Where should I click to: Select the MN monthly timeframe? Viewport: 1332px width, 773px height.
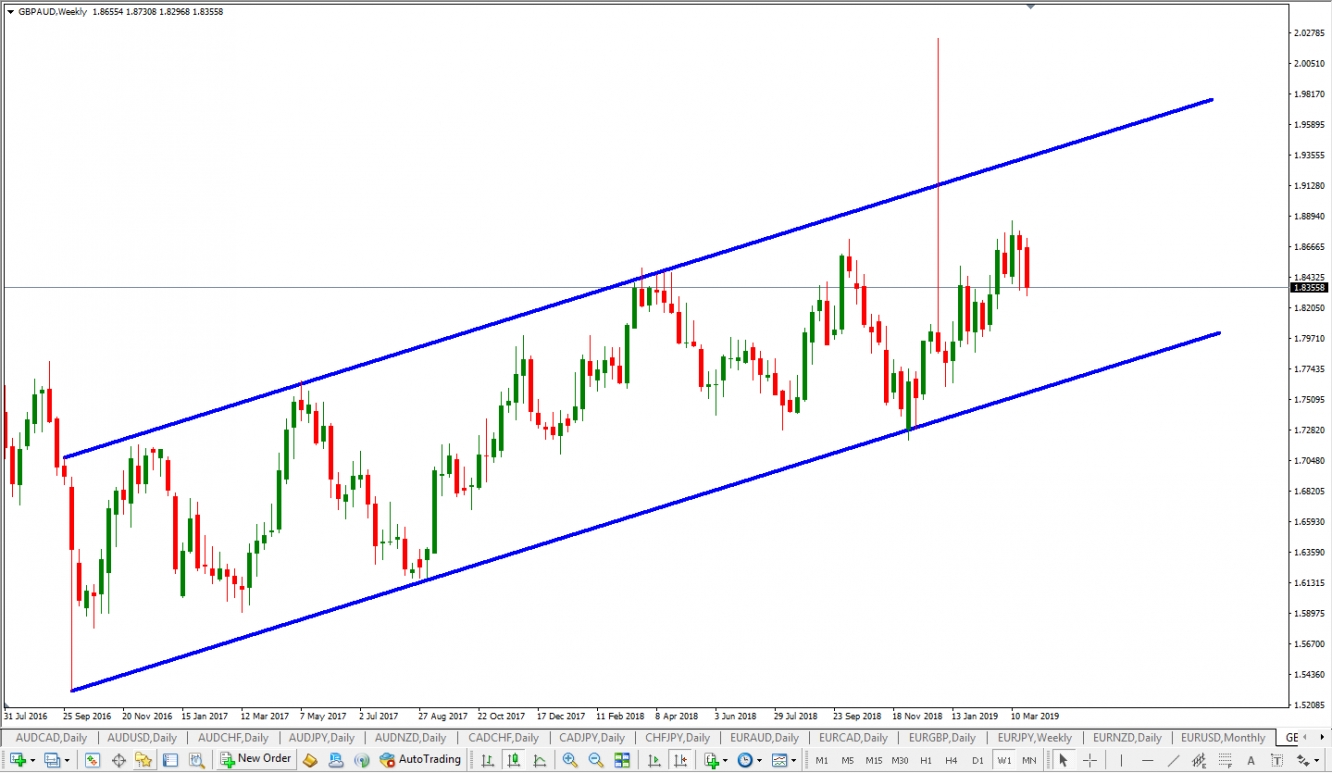point(1029,760)
